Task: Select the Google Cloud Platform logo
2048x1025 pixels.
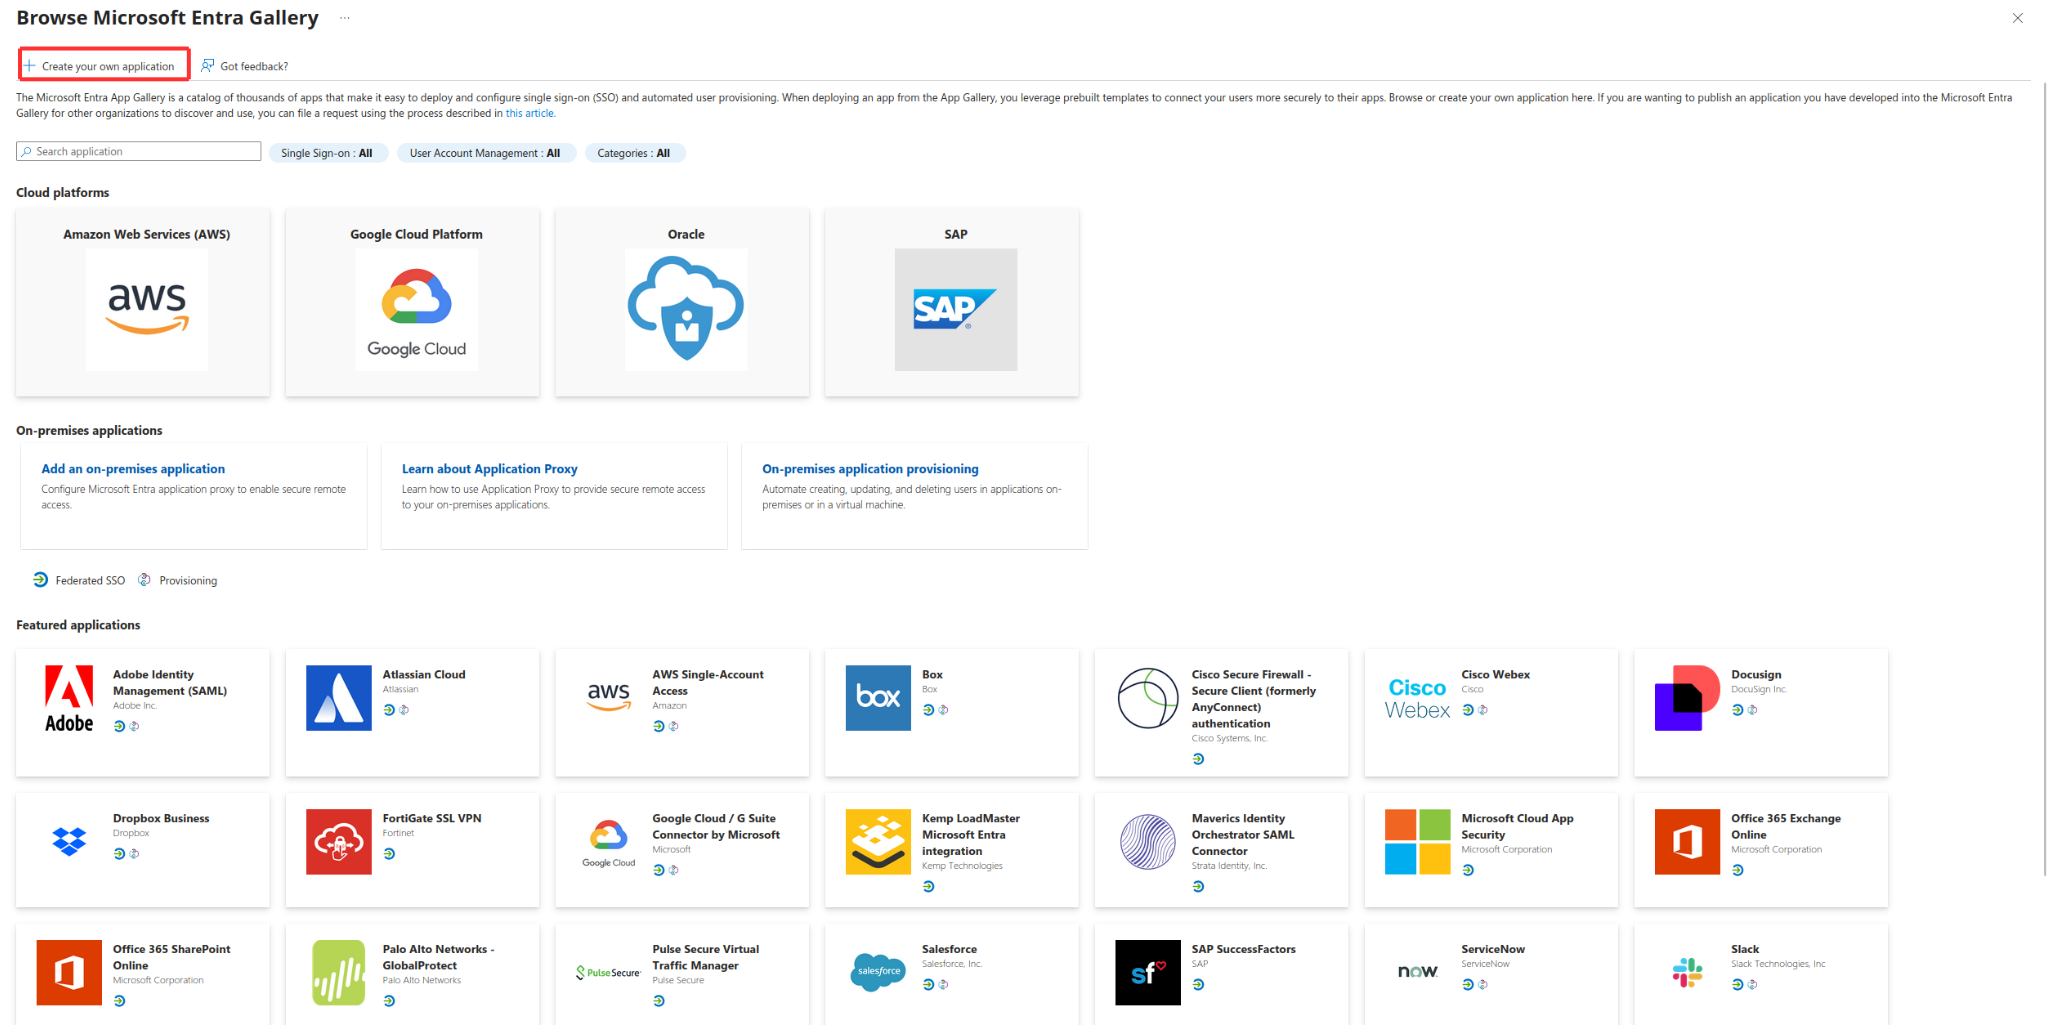Action: click(x=416, y=310)
